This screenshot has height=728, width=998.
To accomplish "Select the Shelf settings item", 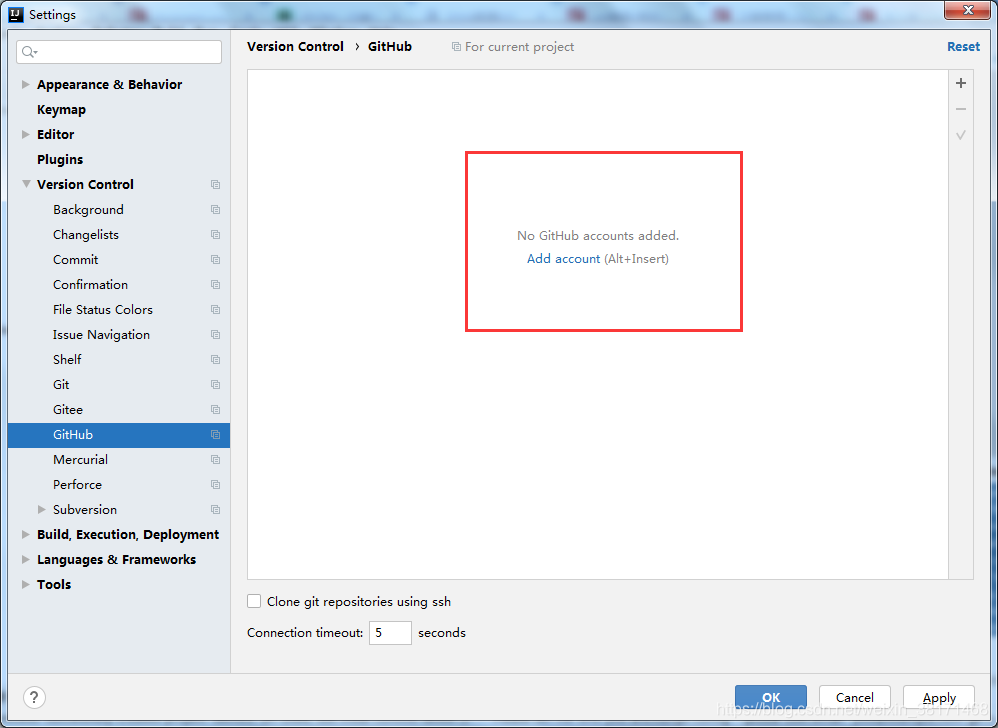I will pyautogui.click(x=67, y=360).
